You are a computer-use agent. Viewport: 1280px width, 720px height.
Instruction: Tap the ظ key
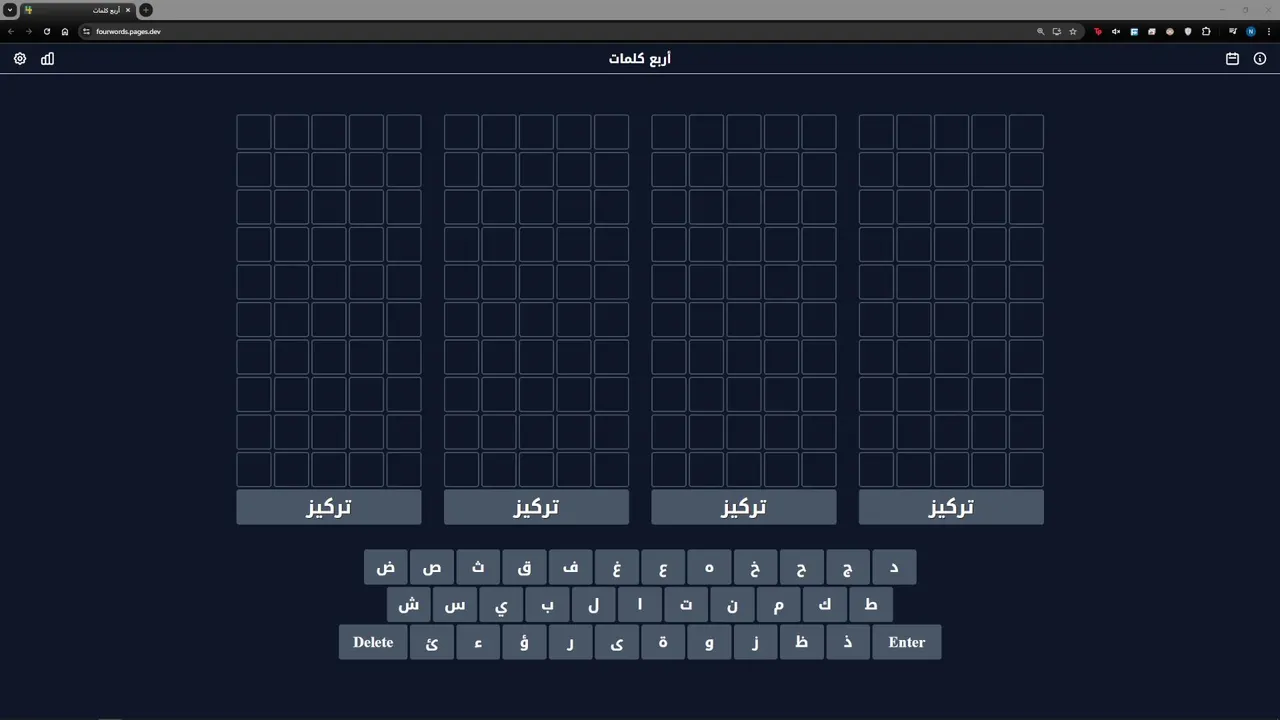[x=802, y=642]
